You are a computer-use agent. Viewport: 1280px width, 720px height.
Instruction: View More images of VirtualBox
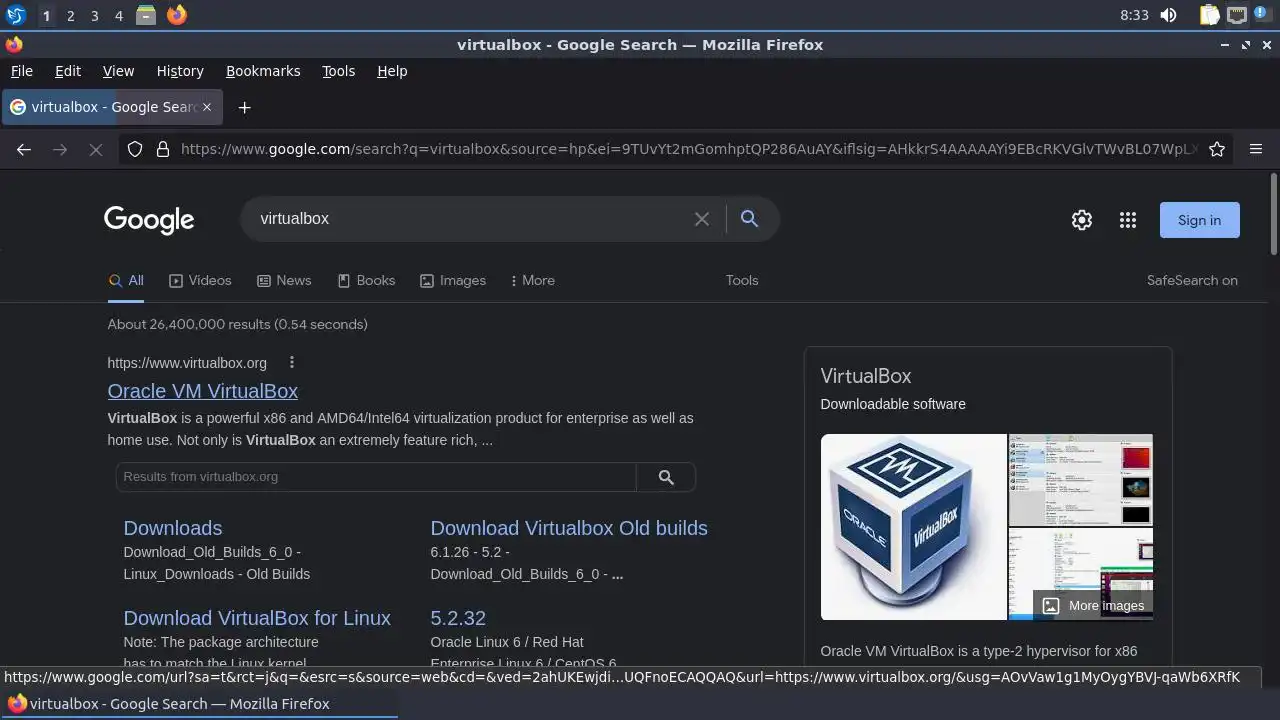pyautogui.click(x=1093, y=606)
